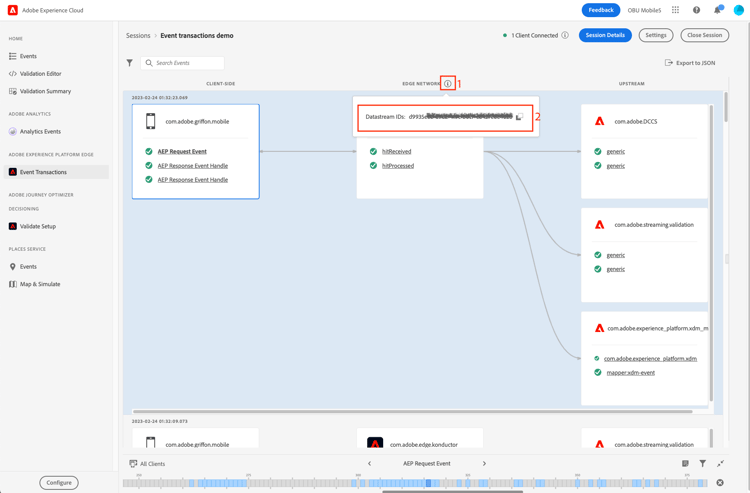The image size is (750, 493).
Task: Click the timeline notes icon
Action: [685, 463]
